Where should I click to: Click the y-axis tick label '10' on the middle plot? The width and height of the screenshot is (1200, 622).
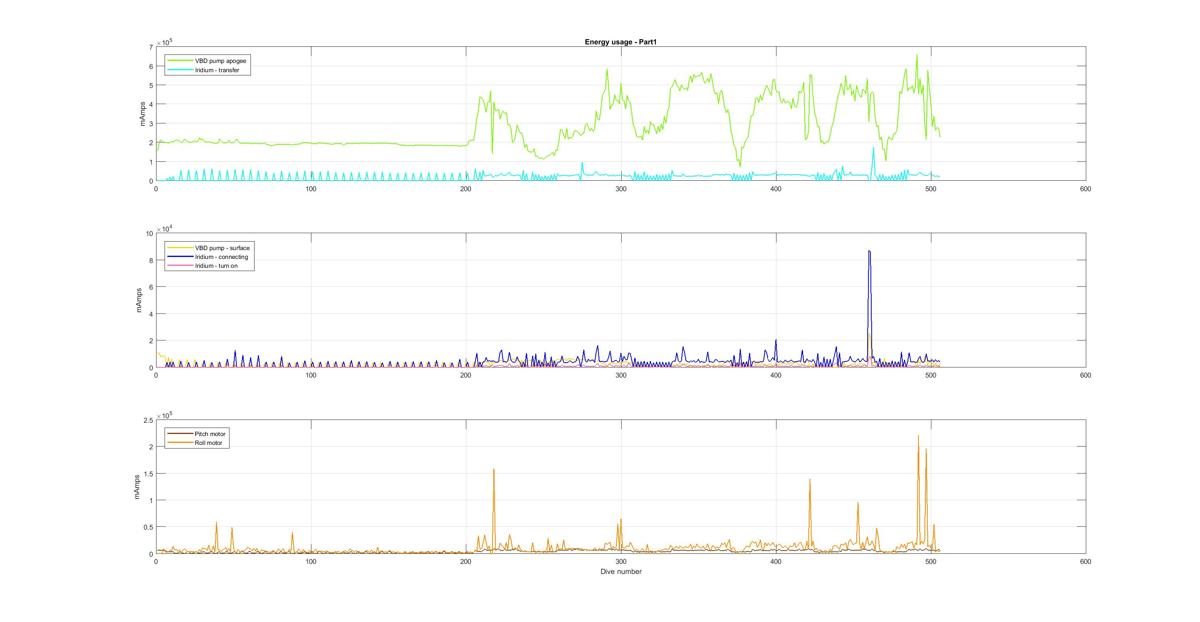pos(150,234)
